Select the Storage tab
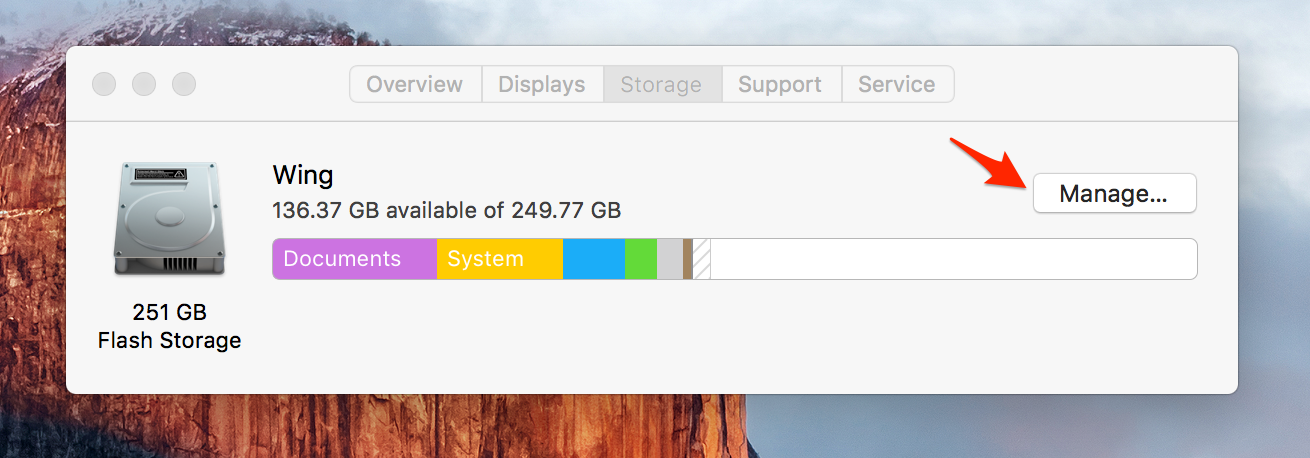Viewport: 1310px width, 458px height. 661,85
